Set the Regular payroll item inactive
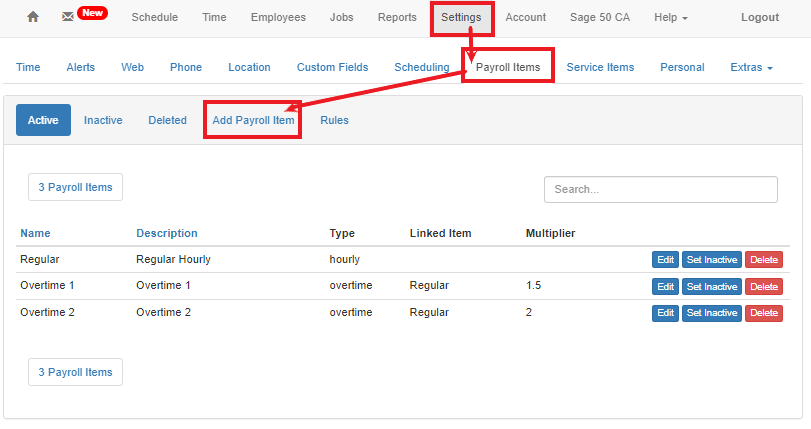 tap(712, 260)
